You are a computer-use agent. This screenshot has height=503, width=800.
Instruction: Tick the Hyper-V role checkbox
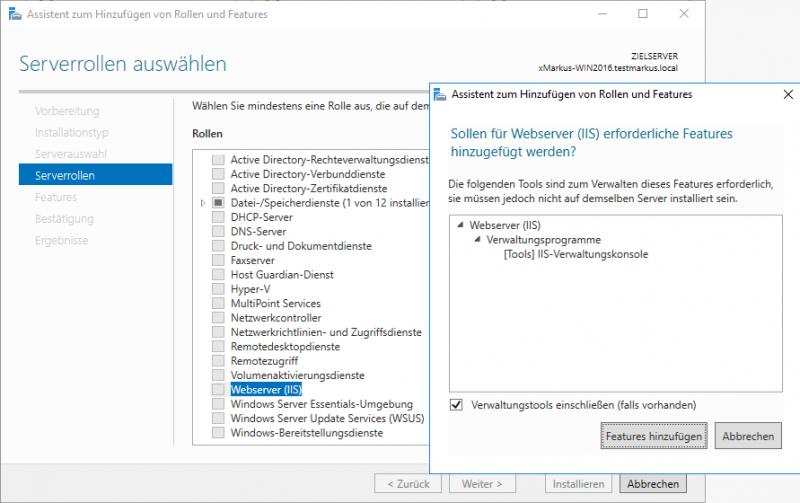pos(218,289)
